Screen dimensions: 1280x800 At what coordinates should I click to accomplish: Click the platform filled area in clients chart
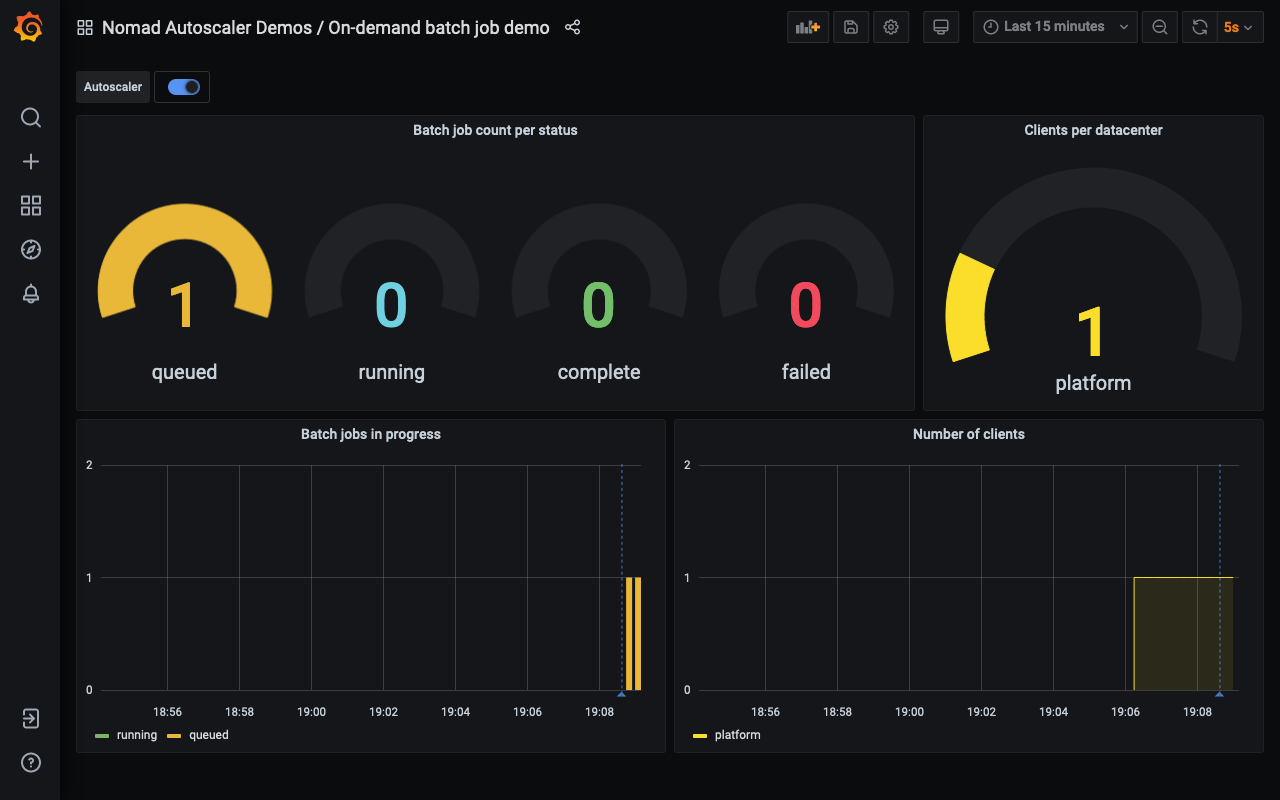1183,634
